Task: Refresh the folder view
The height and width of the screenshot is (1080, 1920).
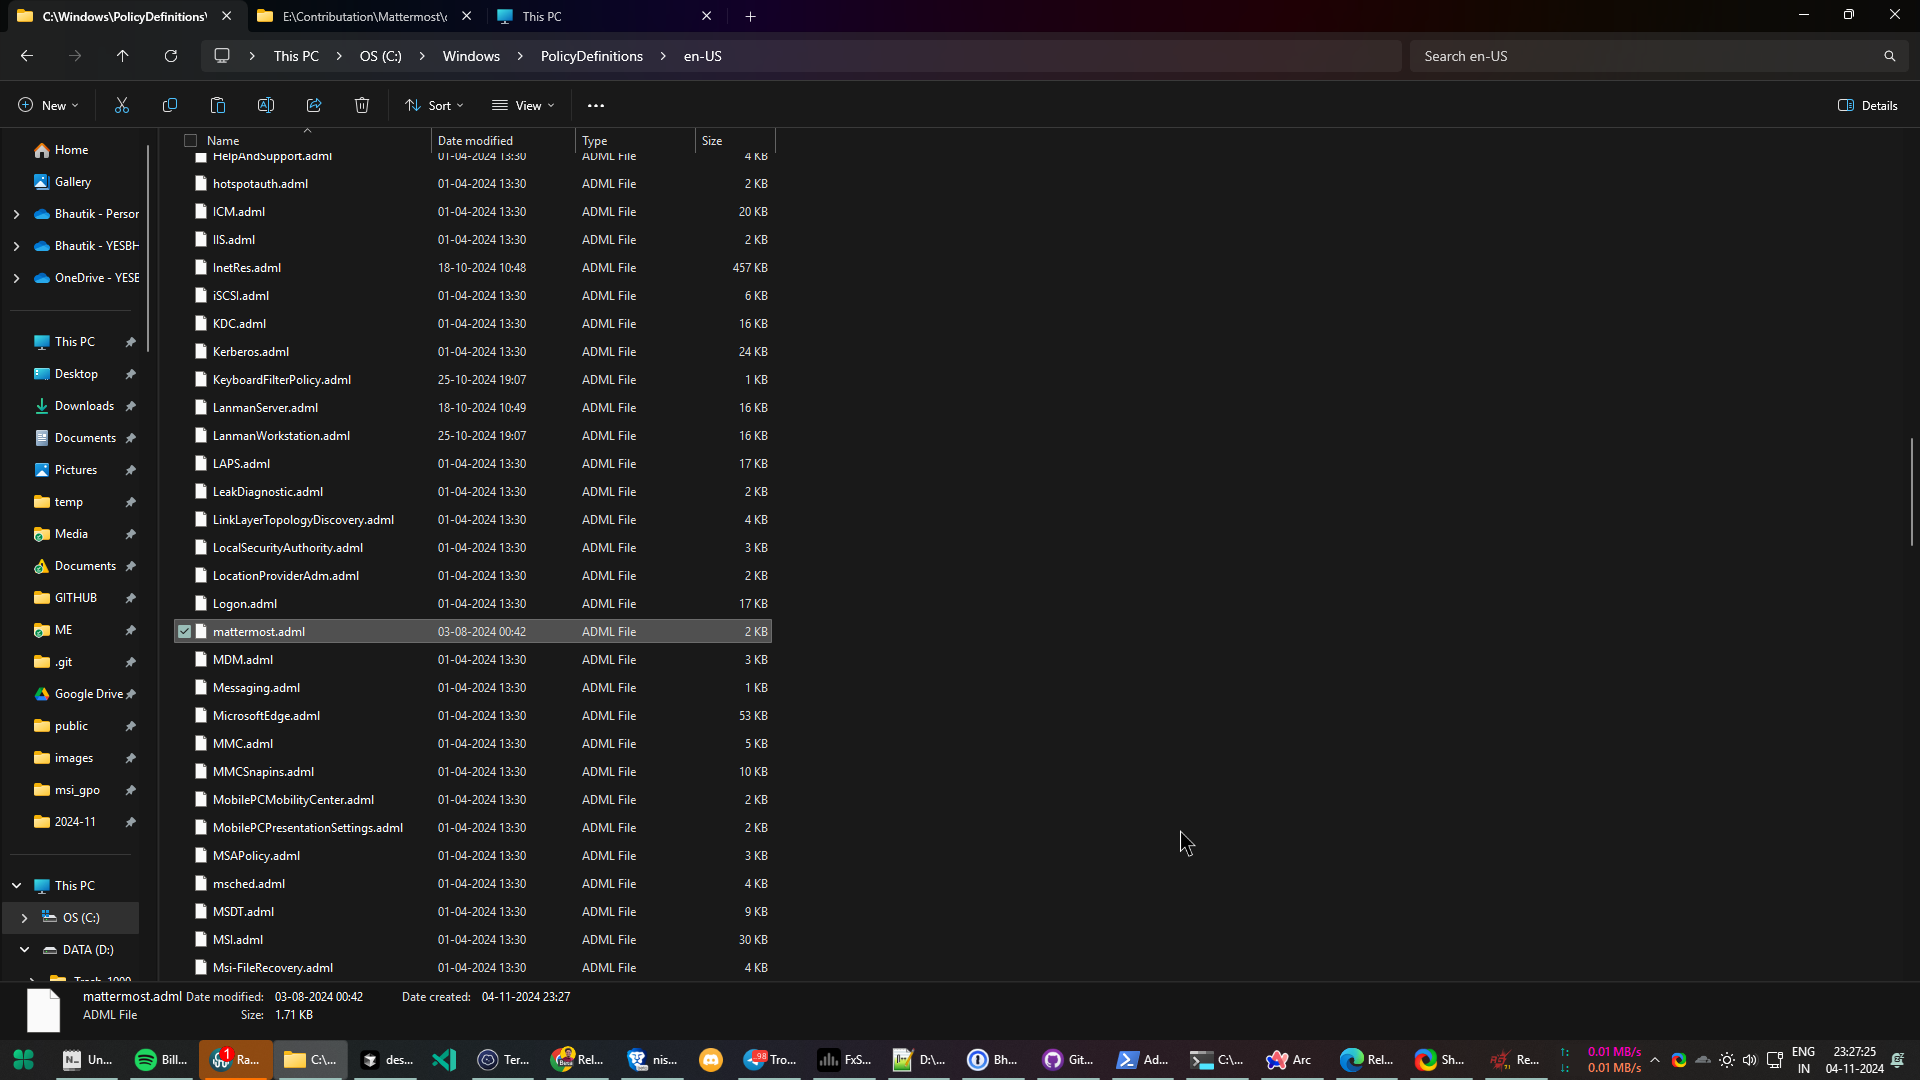Action: tap(170, 56)
